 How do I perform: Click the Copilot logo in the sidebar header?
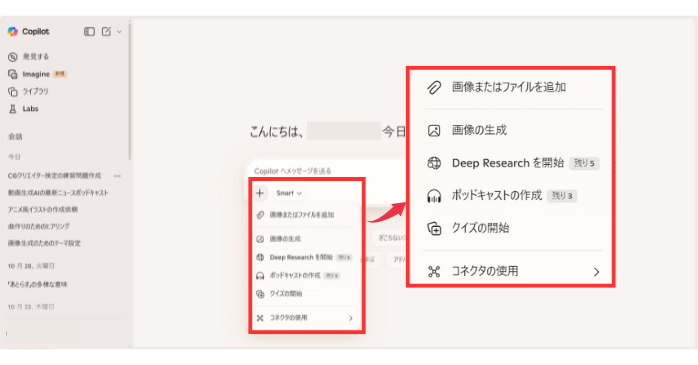pos(12,31)
